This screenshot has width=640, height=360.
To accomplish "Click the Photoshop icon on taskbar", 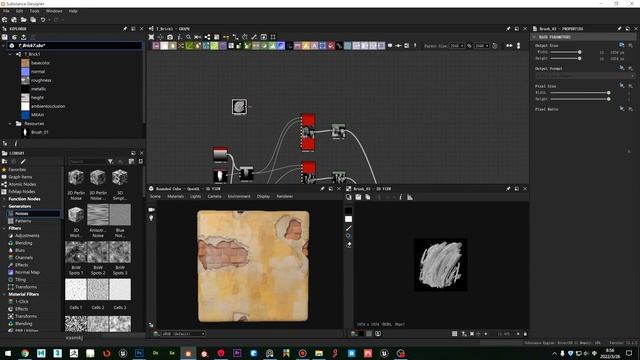I will 139,353.
